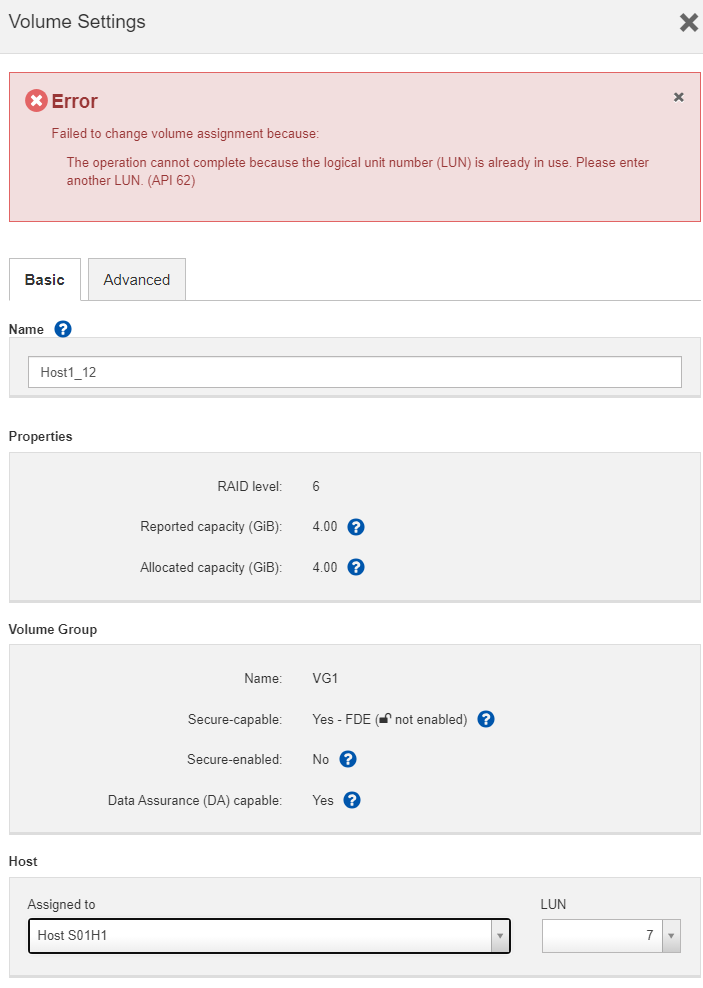Click the help icon next to Name
This screenshot has width=703, height=988.
click(64, 328)
